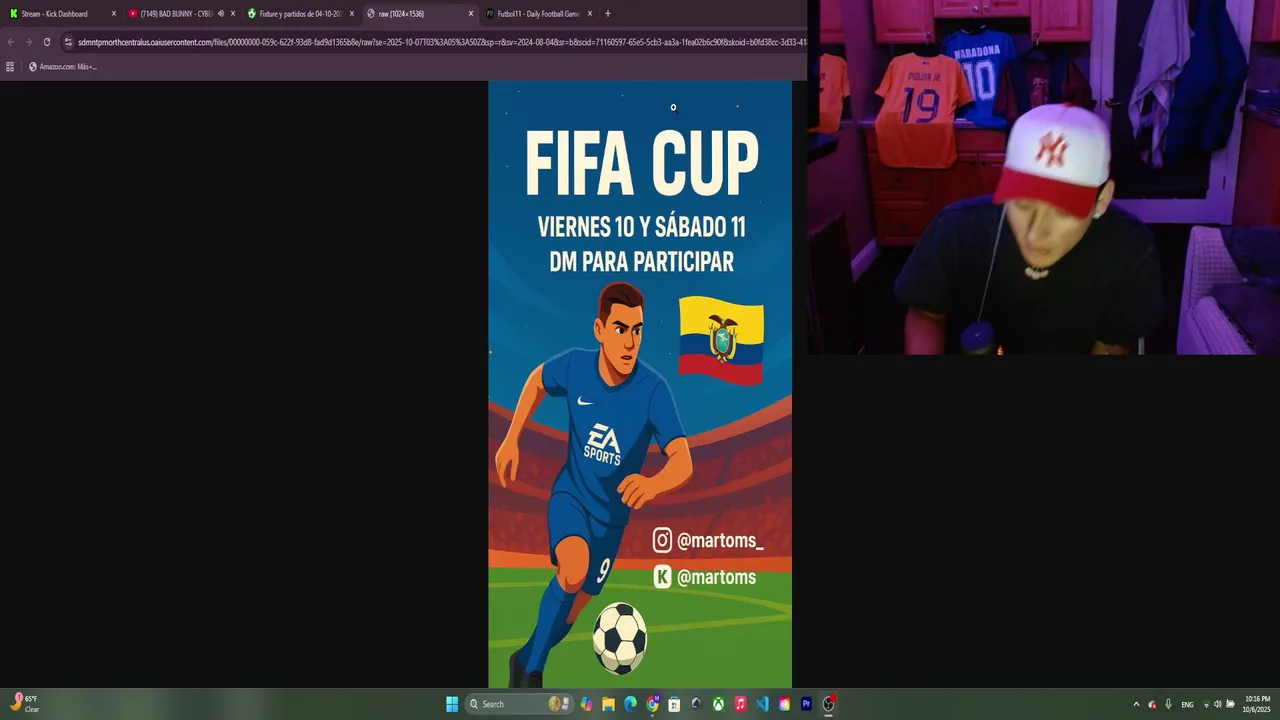View site information icon in address bar
This screenshot has height=720, width=1280.
click(68, 42)
